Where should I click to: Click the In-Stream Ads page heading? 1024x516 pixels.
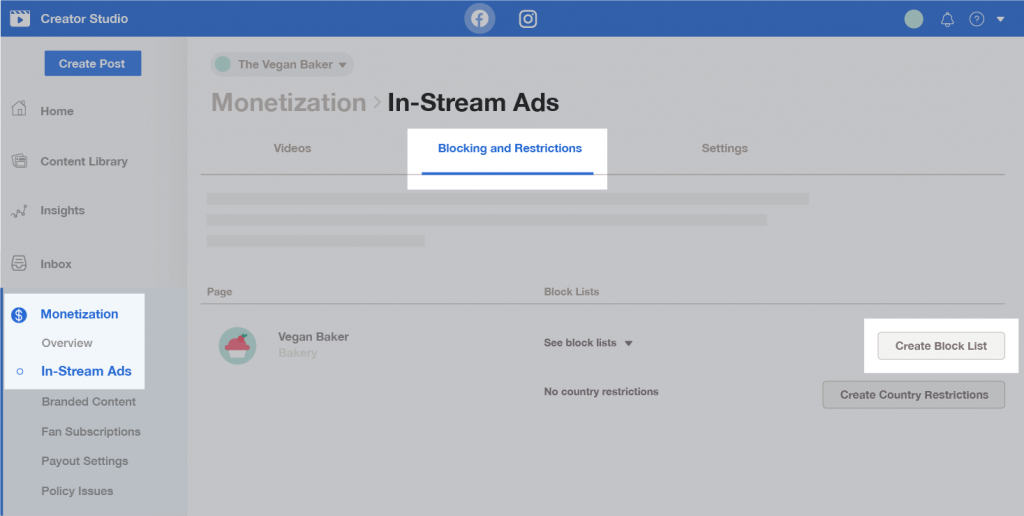pos(473,103)
